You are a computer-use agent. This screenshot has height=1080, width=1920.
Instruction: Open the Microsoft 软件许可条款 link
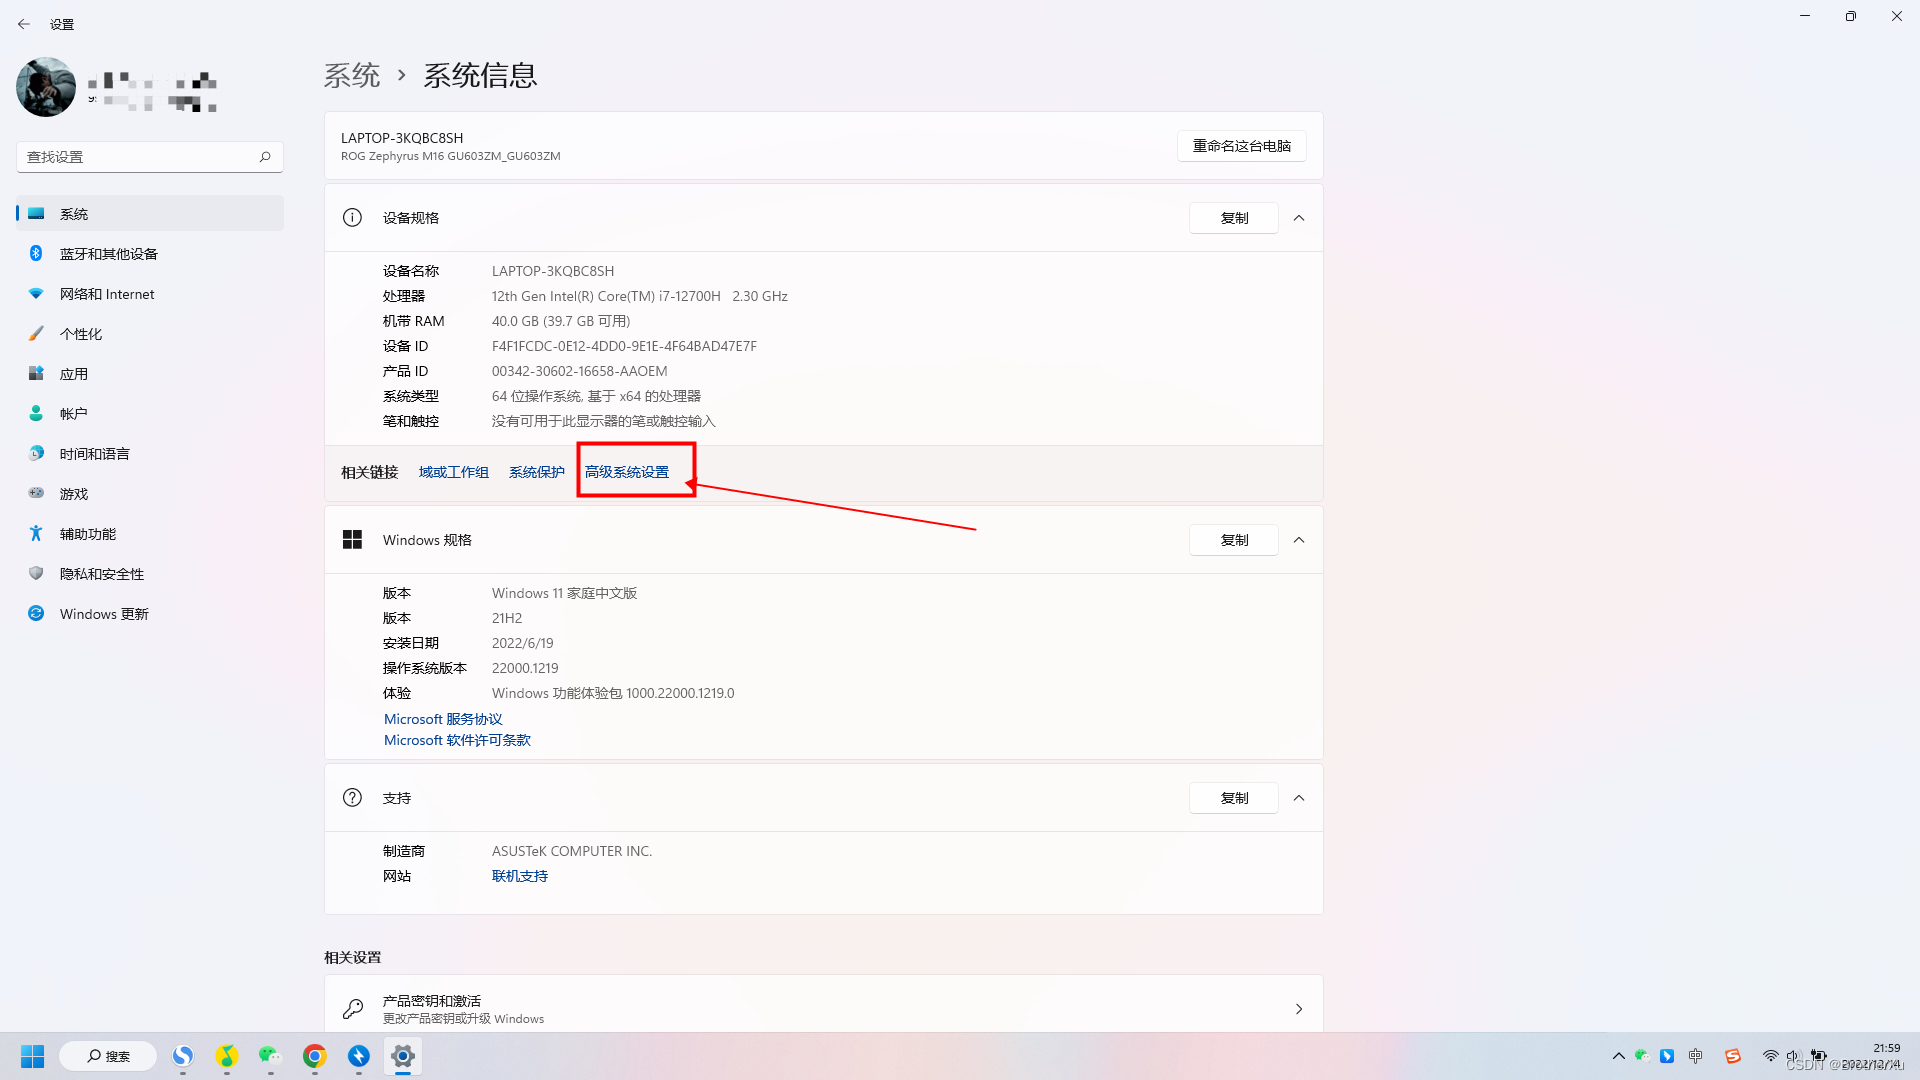coord(457,740)
